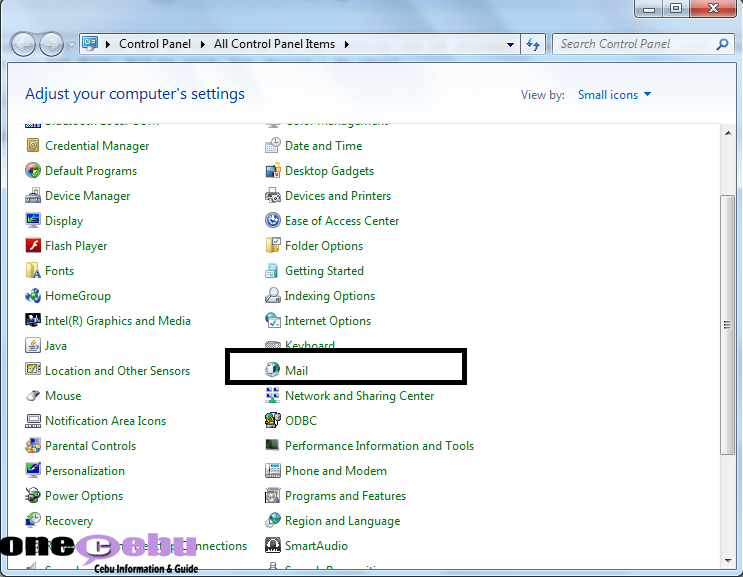743x577 pixels.
Task: Expand the arrow after Control Panel breadcrumb
Action: point(203,45)
